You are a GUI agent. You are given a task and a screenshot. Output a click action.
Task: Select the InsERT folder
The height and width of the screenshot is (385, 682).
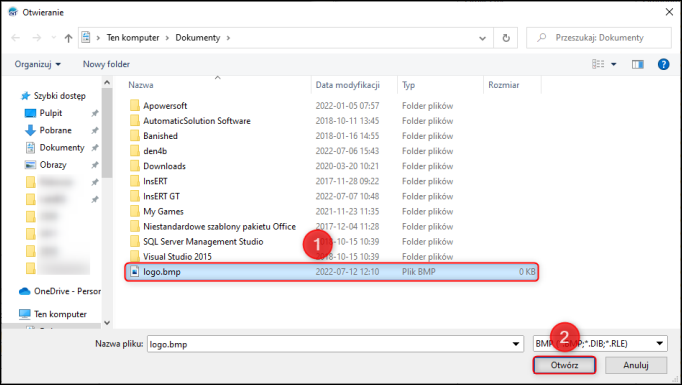point(155,181)
